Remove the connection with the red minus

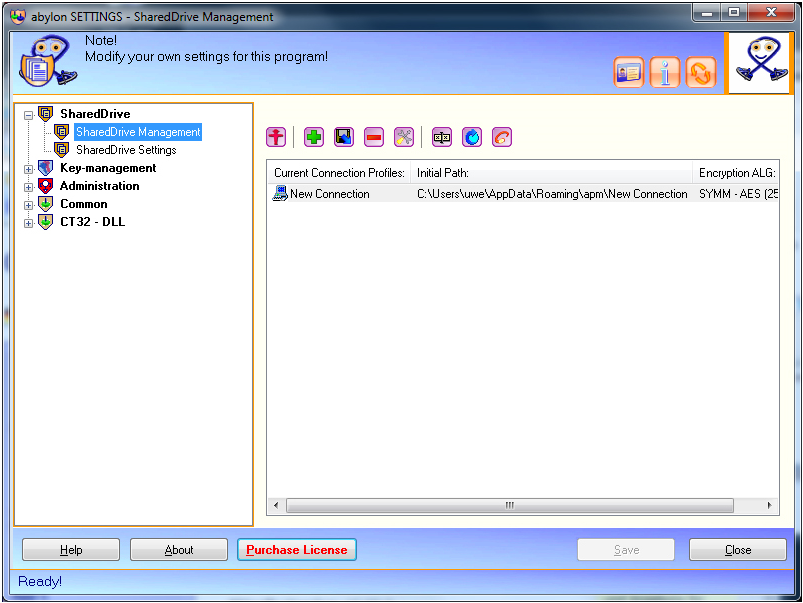pyautogui.click(x=374, y=137)
